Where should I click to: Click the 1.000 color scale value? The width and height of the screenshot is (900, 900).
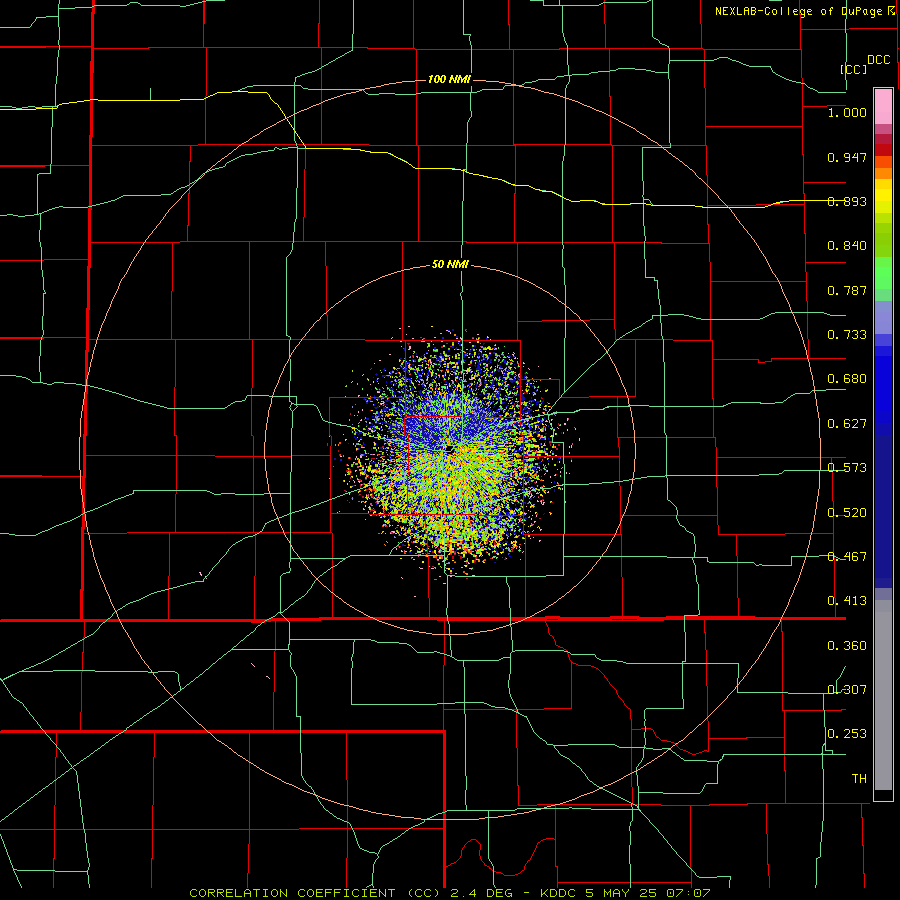click(847, 112)
